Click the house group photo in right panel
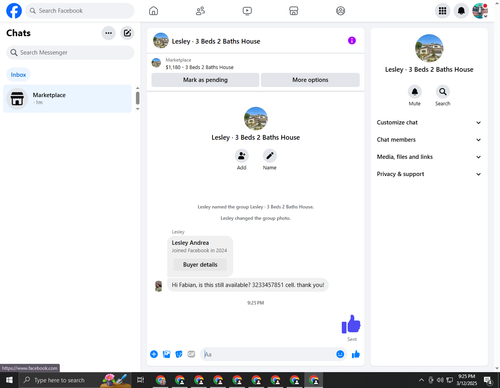 coord(429,48)
